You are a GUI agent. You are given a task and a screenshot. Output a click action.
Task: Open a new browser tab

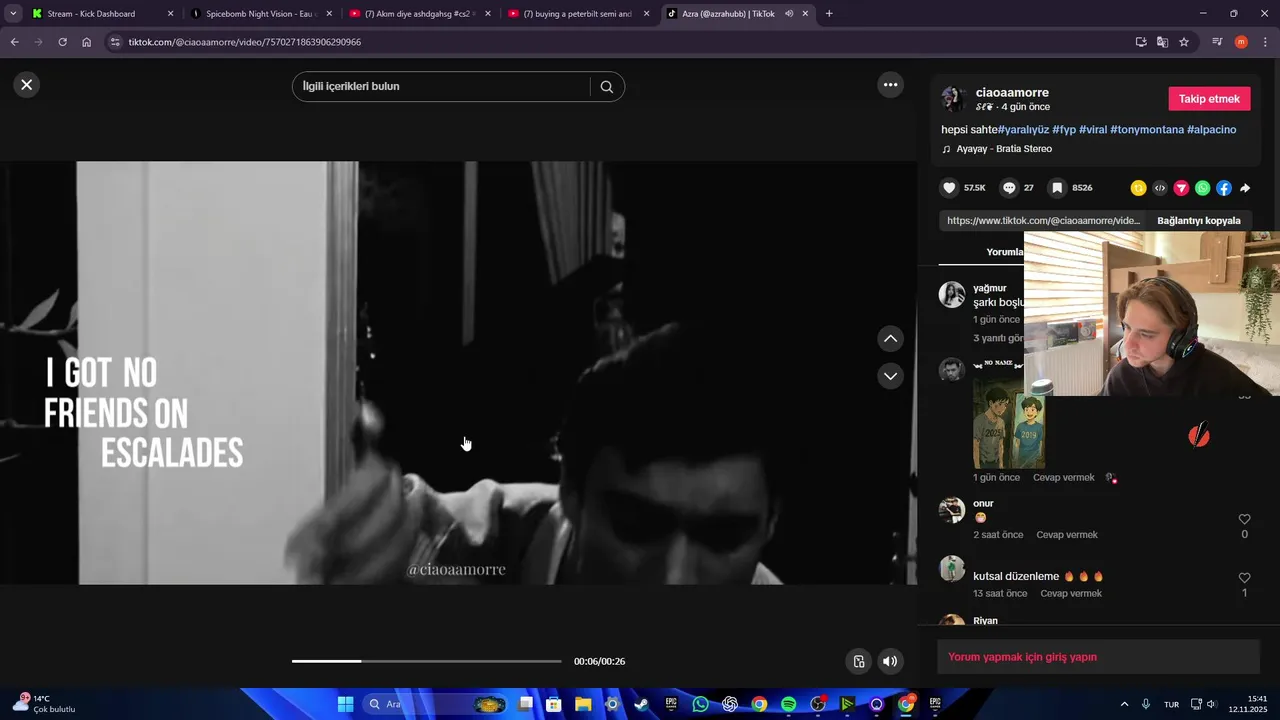829,14
